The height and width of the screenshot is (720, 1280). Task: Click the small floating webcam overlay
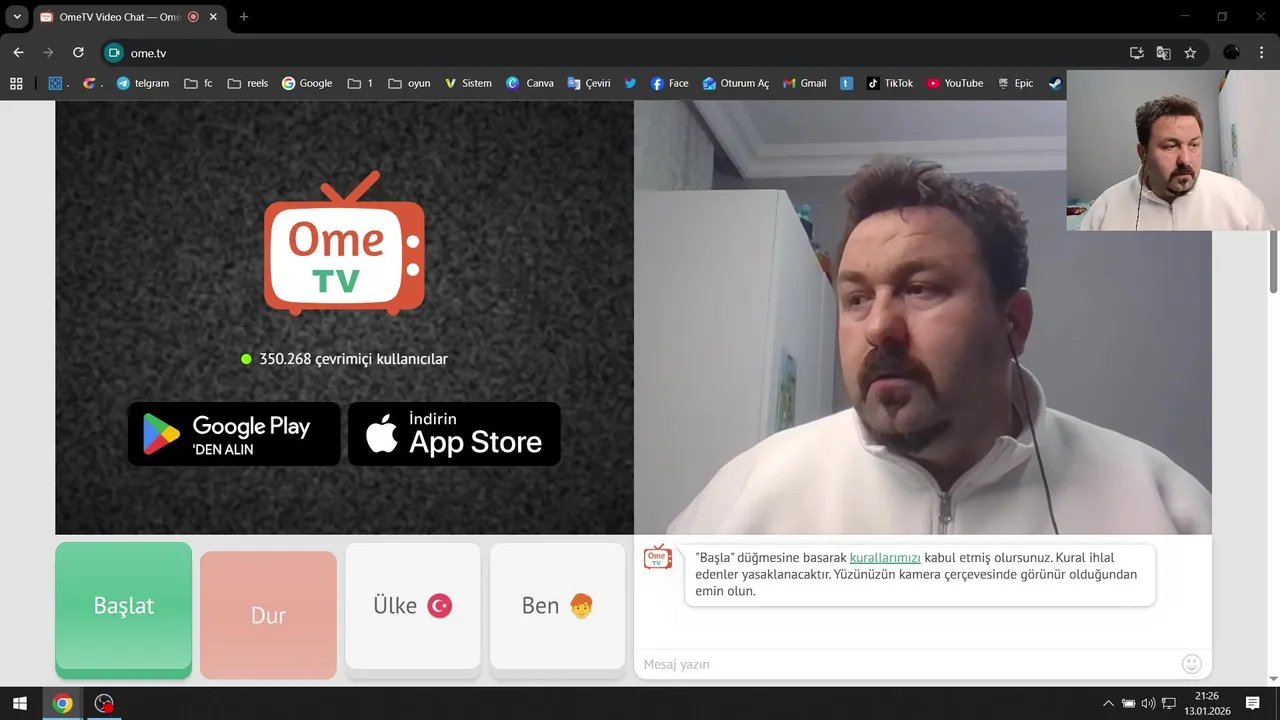click(x=1172, y=150)
